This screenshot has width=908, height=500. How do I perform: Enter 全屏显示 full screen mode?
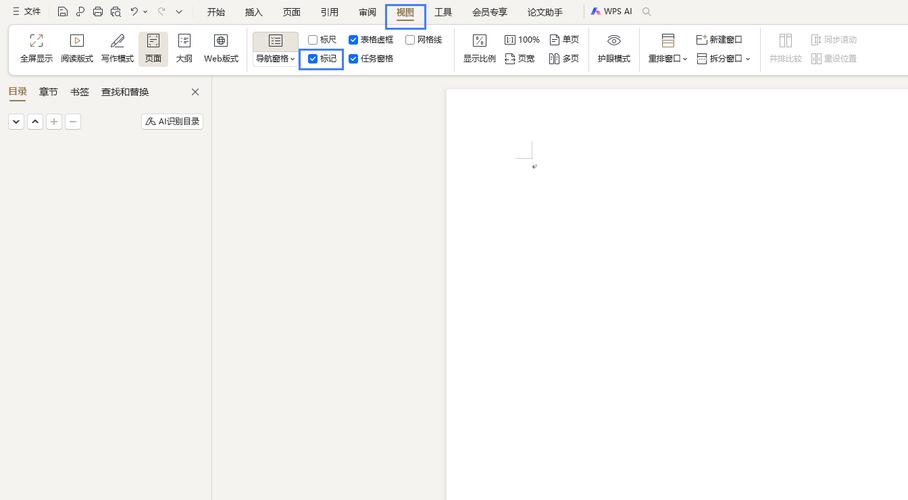[x=36, y=49]
